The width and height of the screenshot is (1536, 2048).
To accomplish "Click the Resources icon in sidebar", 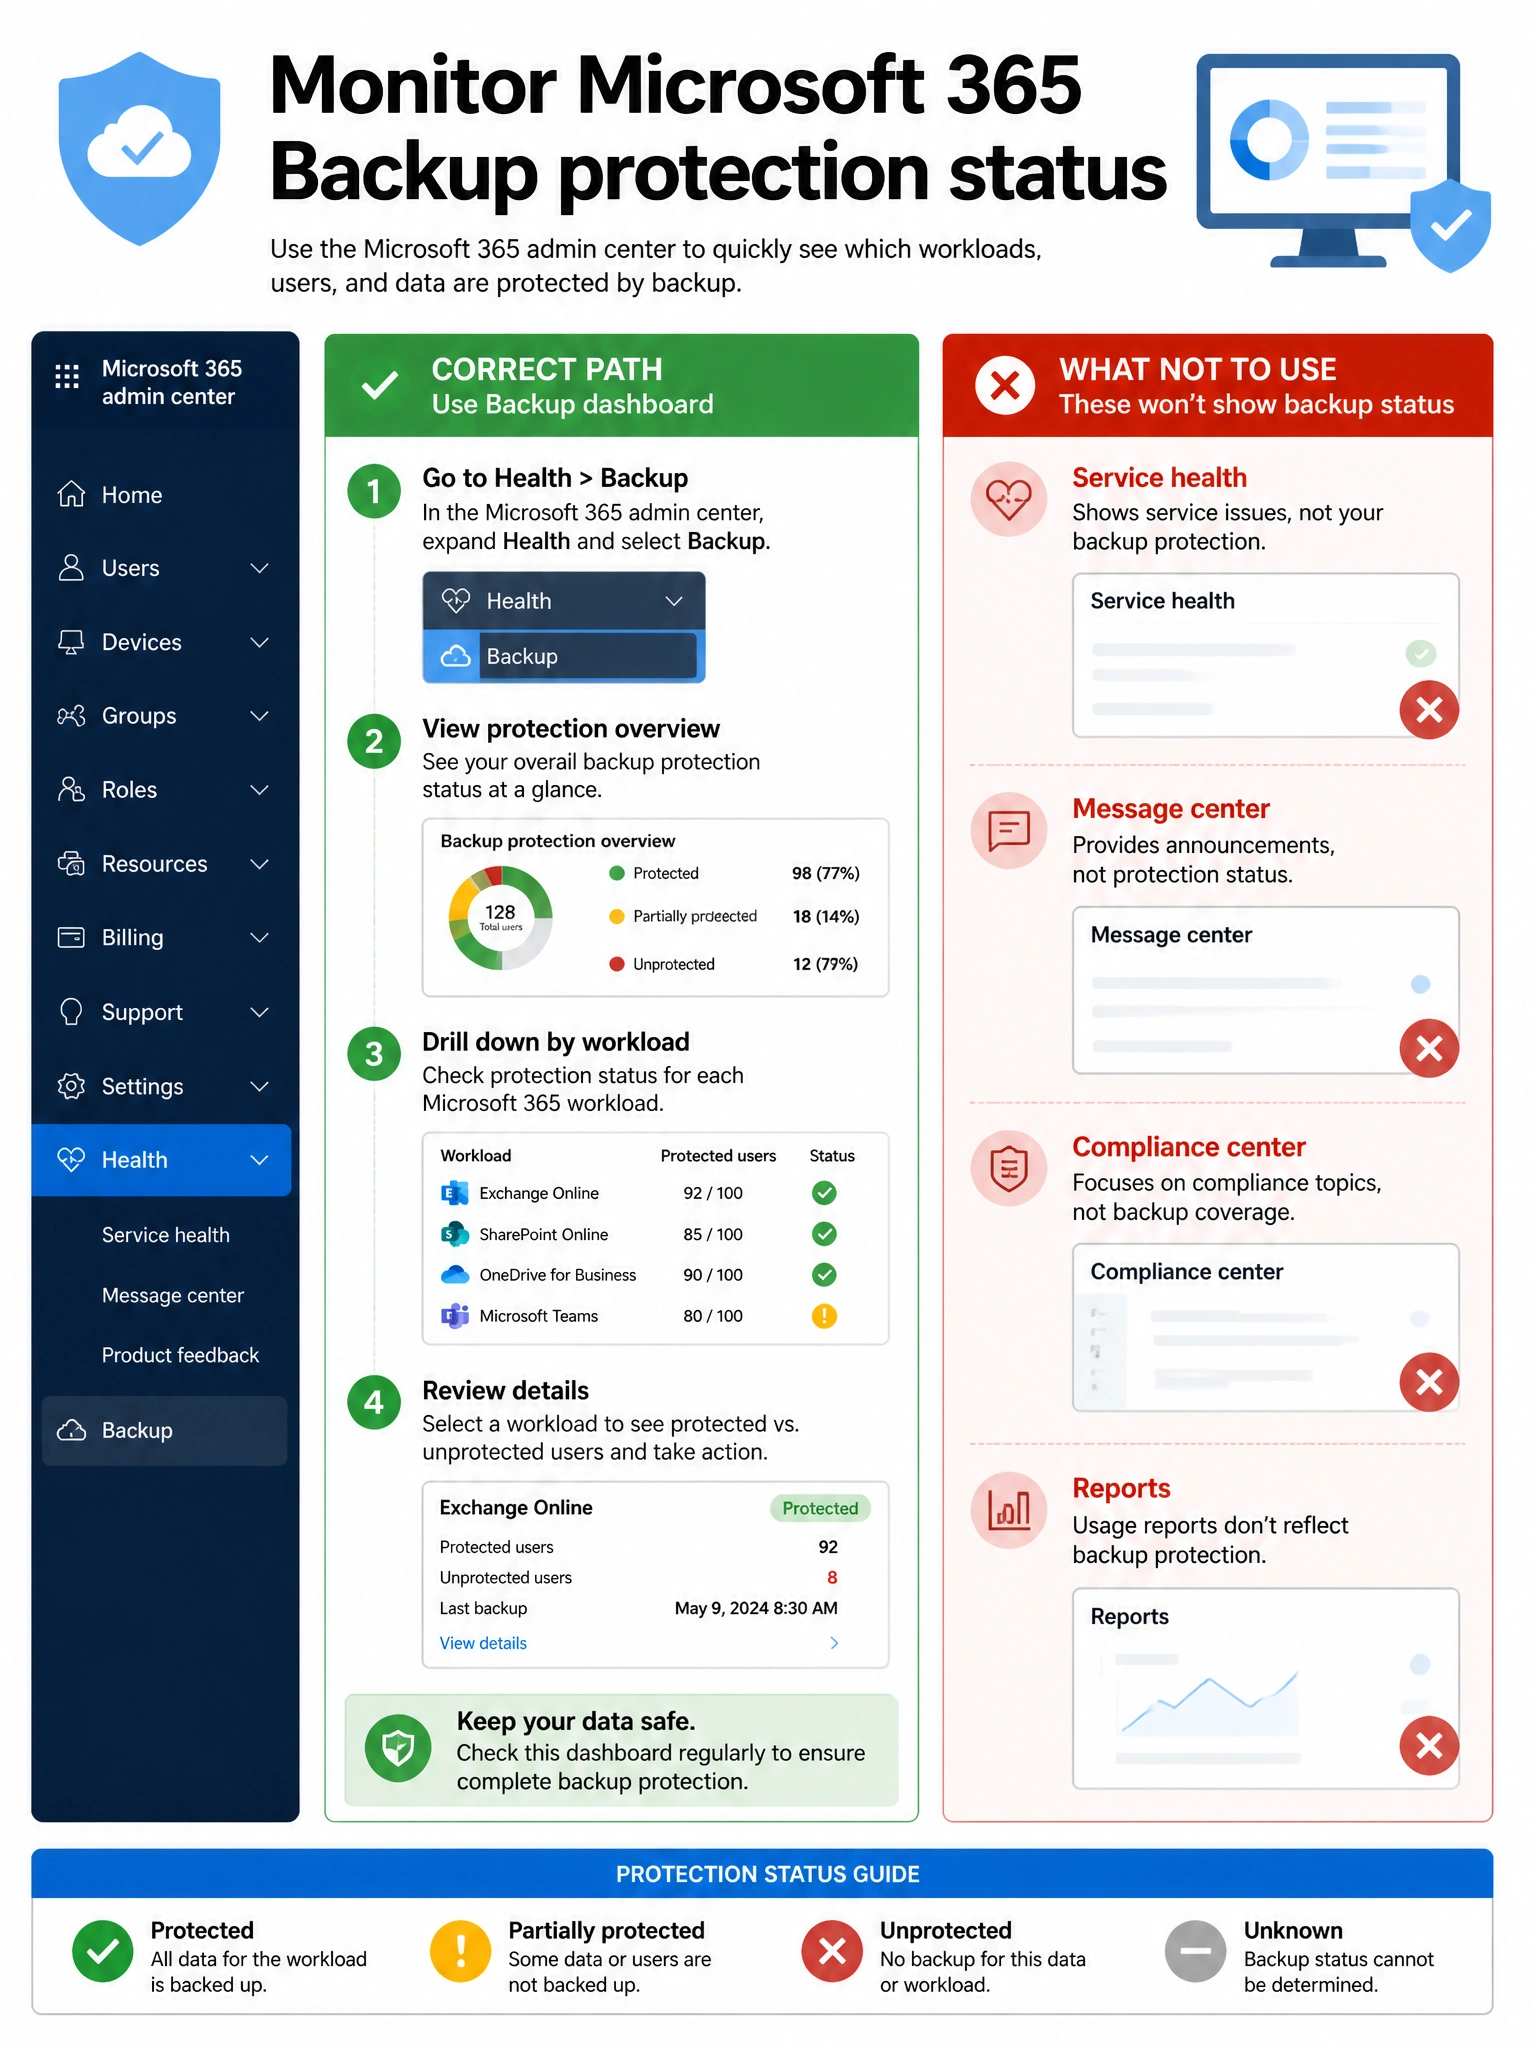I will (x=71, y=863).
